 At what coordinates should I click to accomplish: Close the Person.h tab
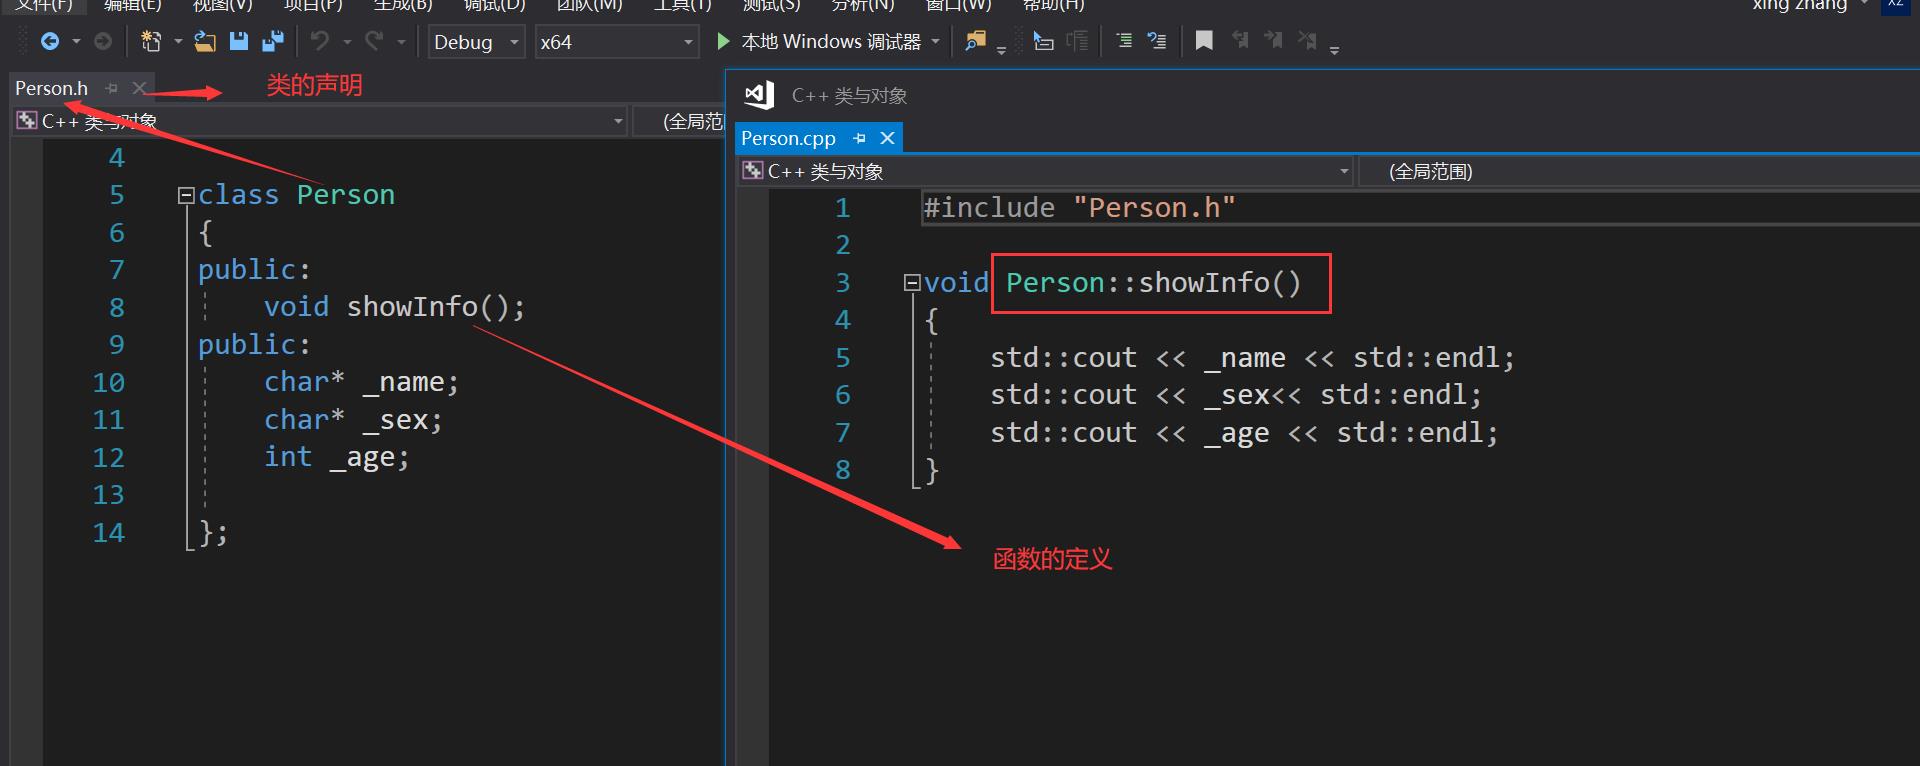(x=140, y=88)
